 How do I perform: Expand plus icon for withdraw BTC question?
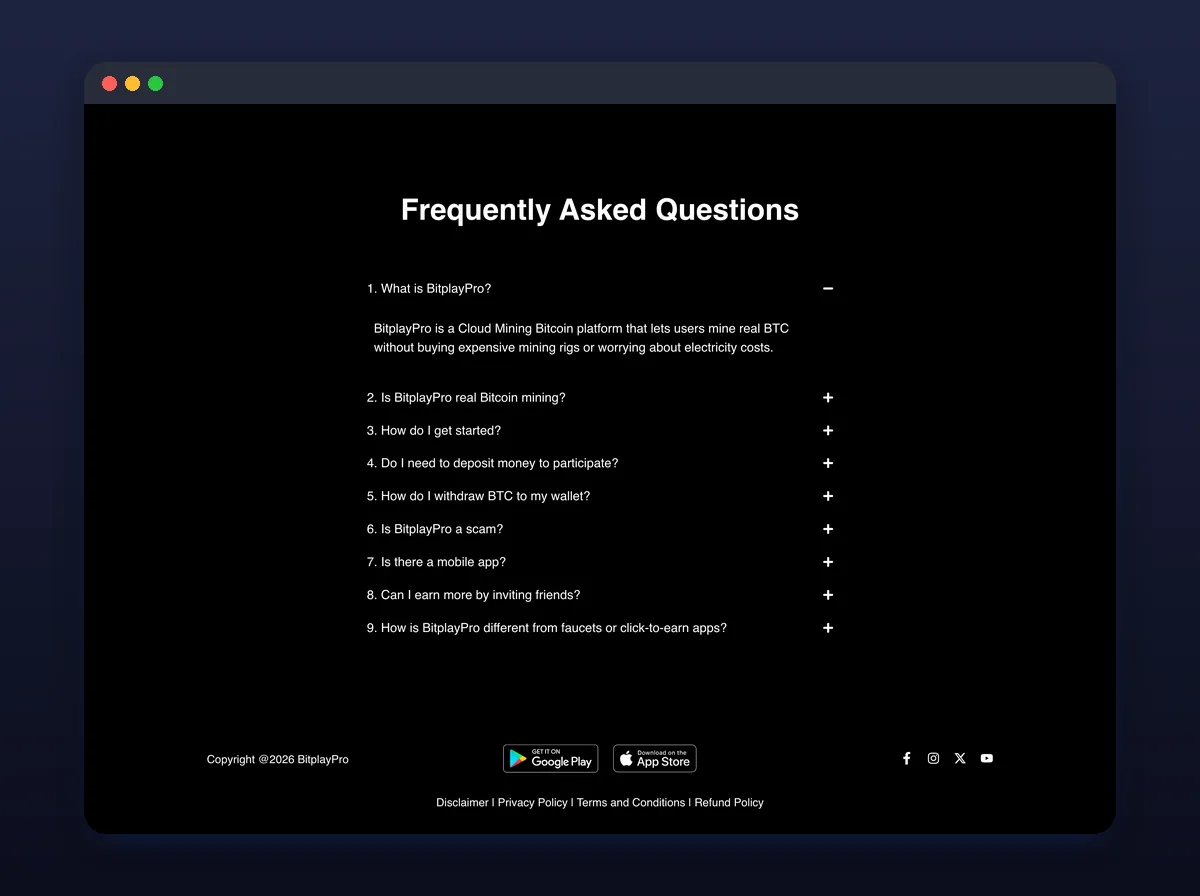pos(828,497)
